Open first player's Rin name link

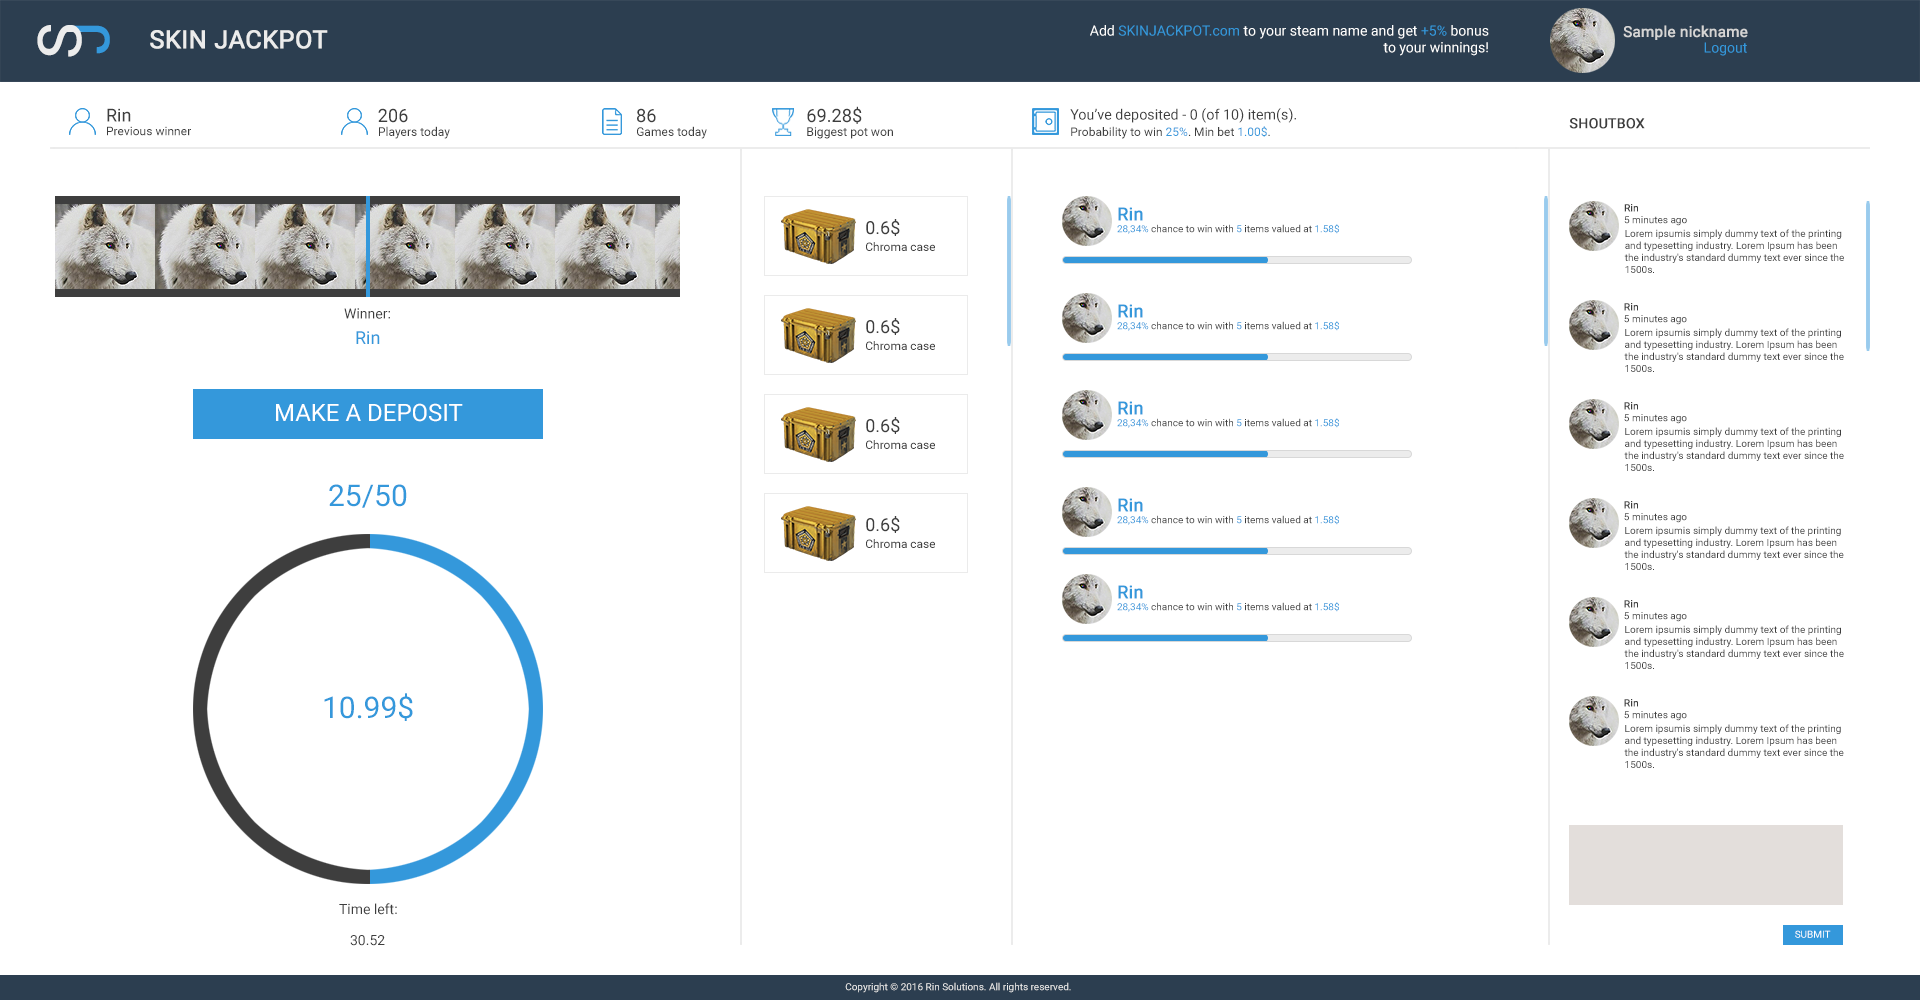pyautogui.click(x=1130, y=214)
